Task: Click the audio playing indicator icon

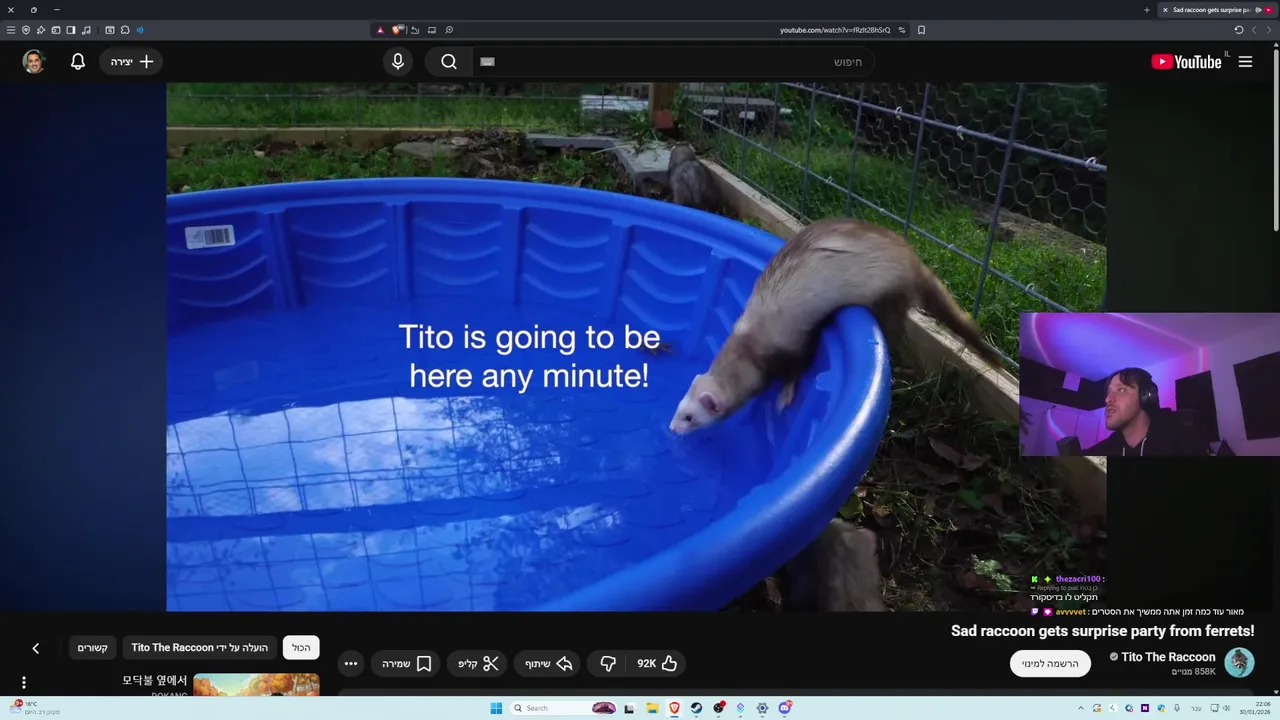Action: coord(140,30)
